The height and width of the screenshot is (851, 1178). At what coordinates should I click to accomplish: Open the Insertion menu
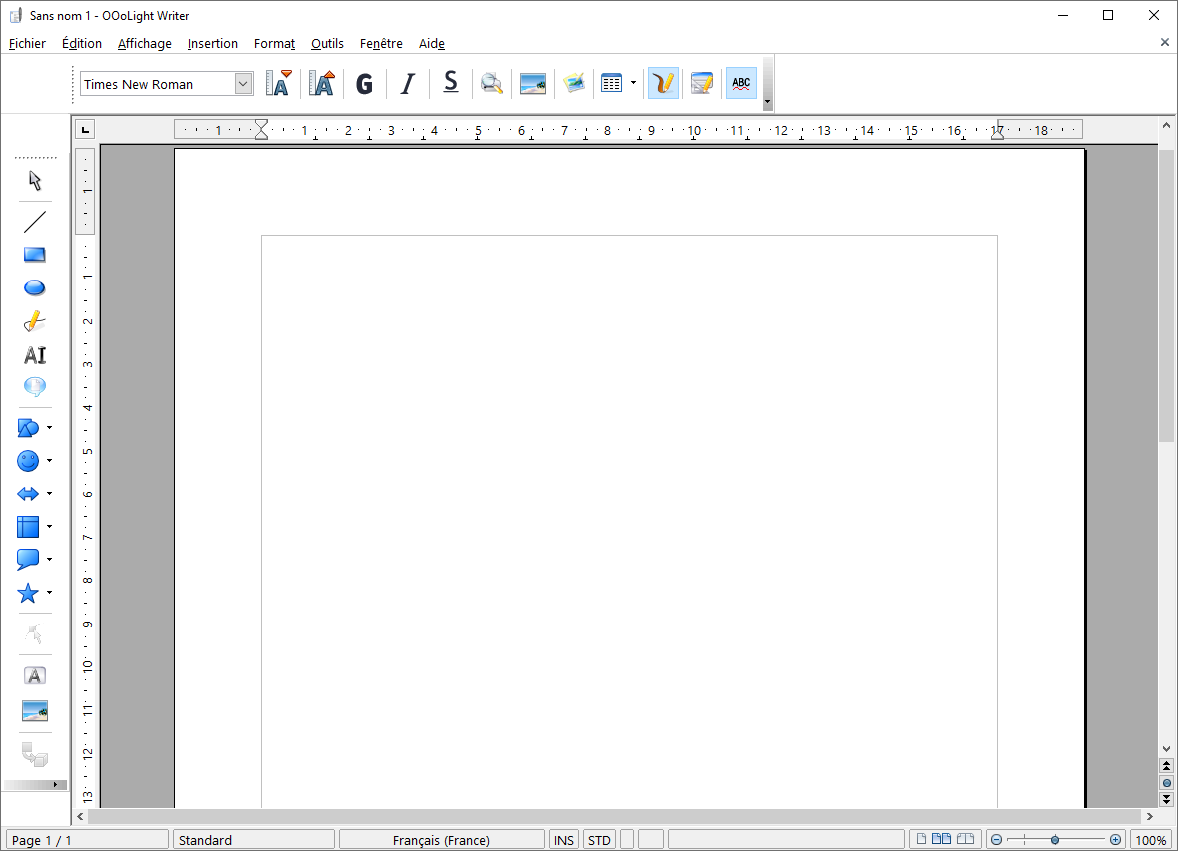212,43
